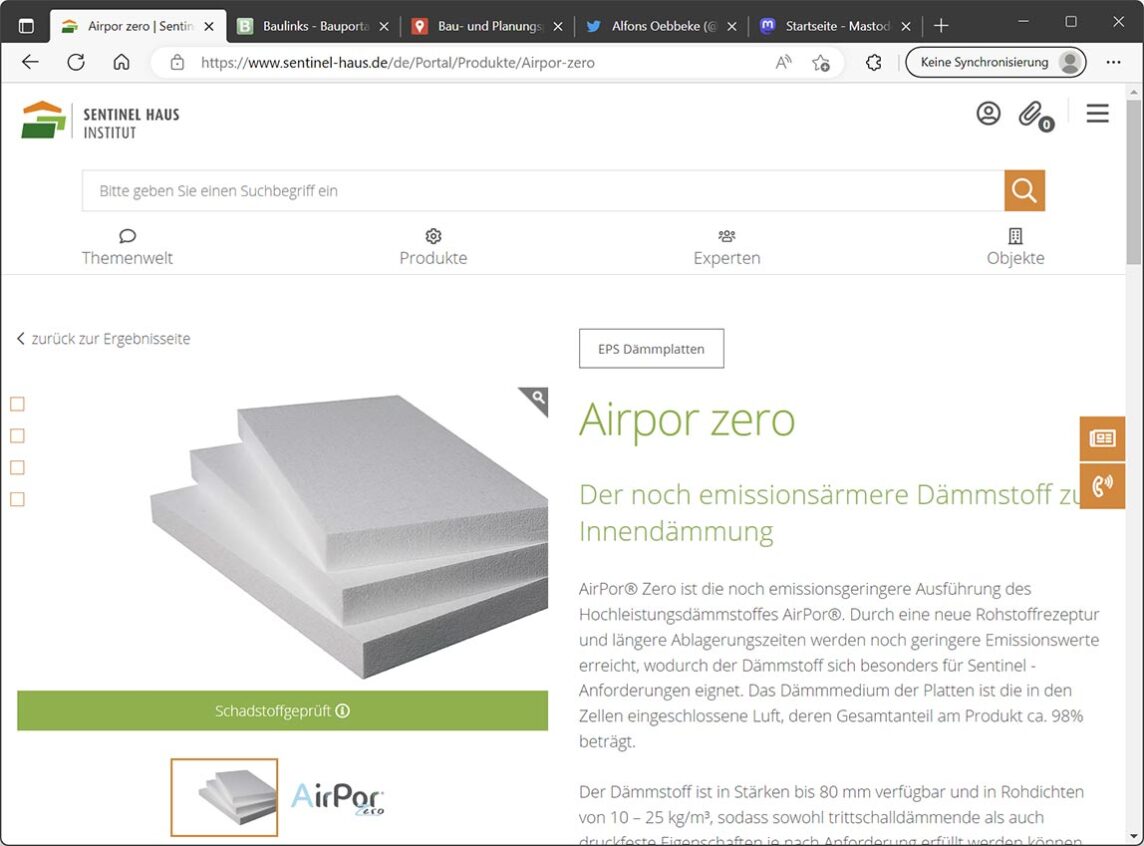Open user account profile icon
The image size is (1144, 846).
[x=989, y=114]
